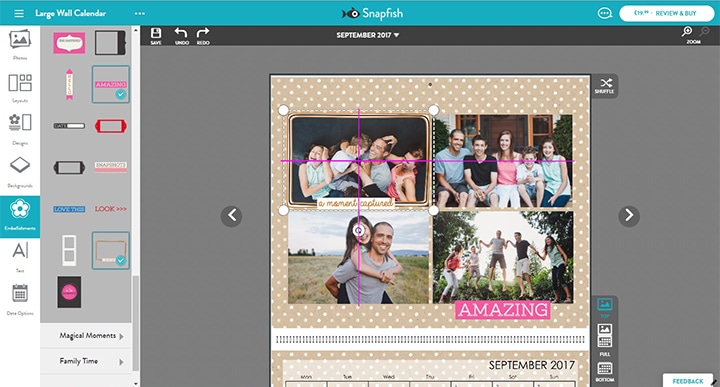Choose the white film strip embellishment
Image resolution: width=720 pixels, height=387 pixels.
(x=69, y=250)
